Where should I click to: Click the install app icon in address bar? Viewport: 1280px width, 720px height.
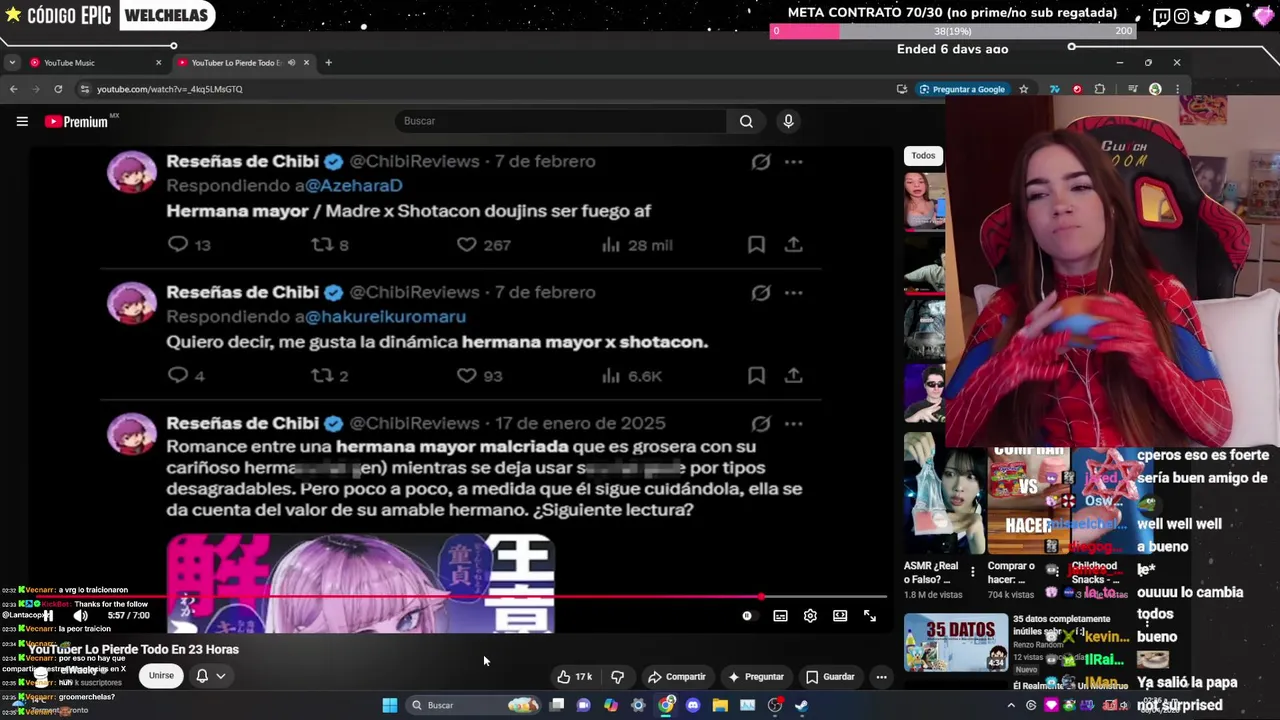[x=902, y=89]
